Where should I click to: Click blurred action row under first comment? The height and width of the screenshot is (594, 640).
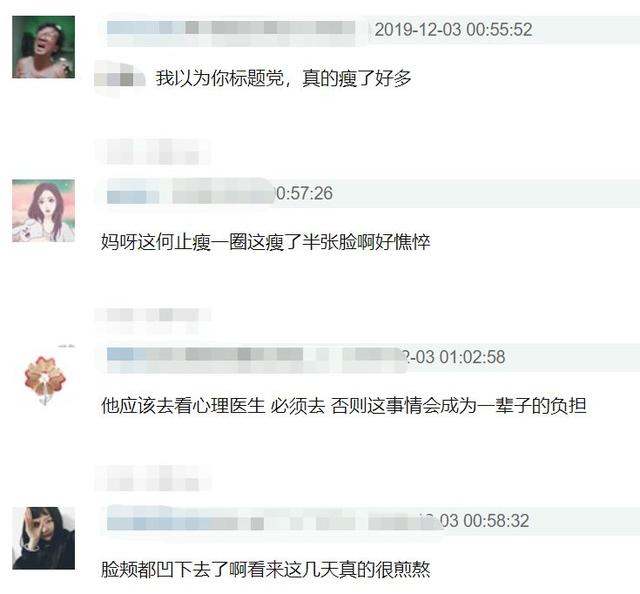[153, 152]
